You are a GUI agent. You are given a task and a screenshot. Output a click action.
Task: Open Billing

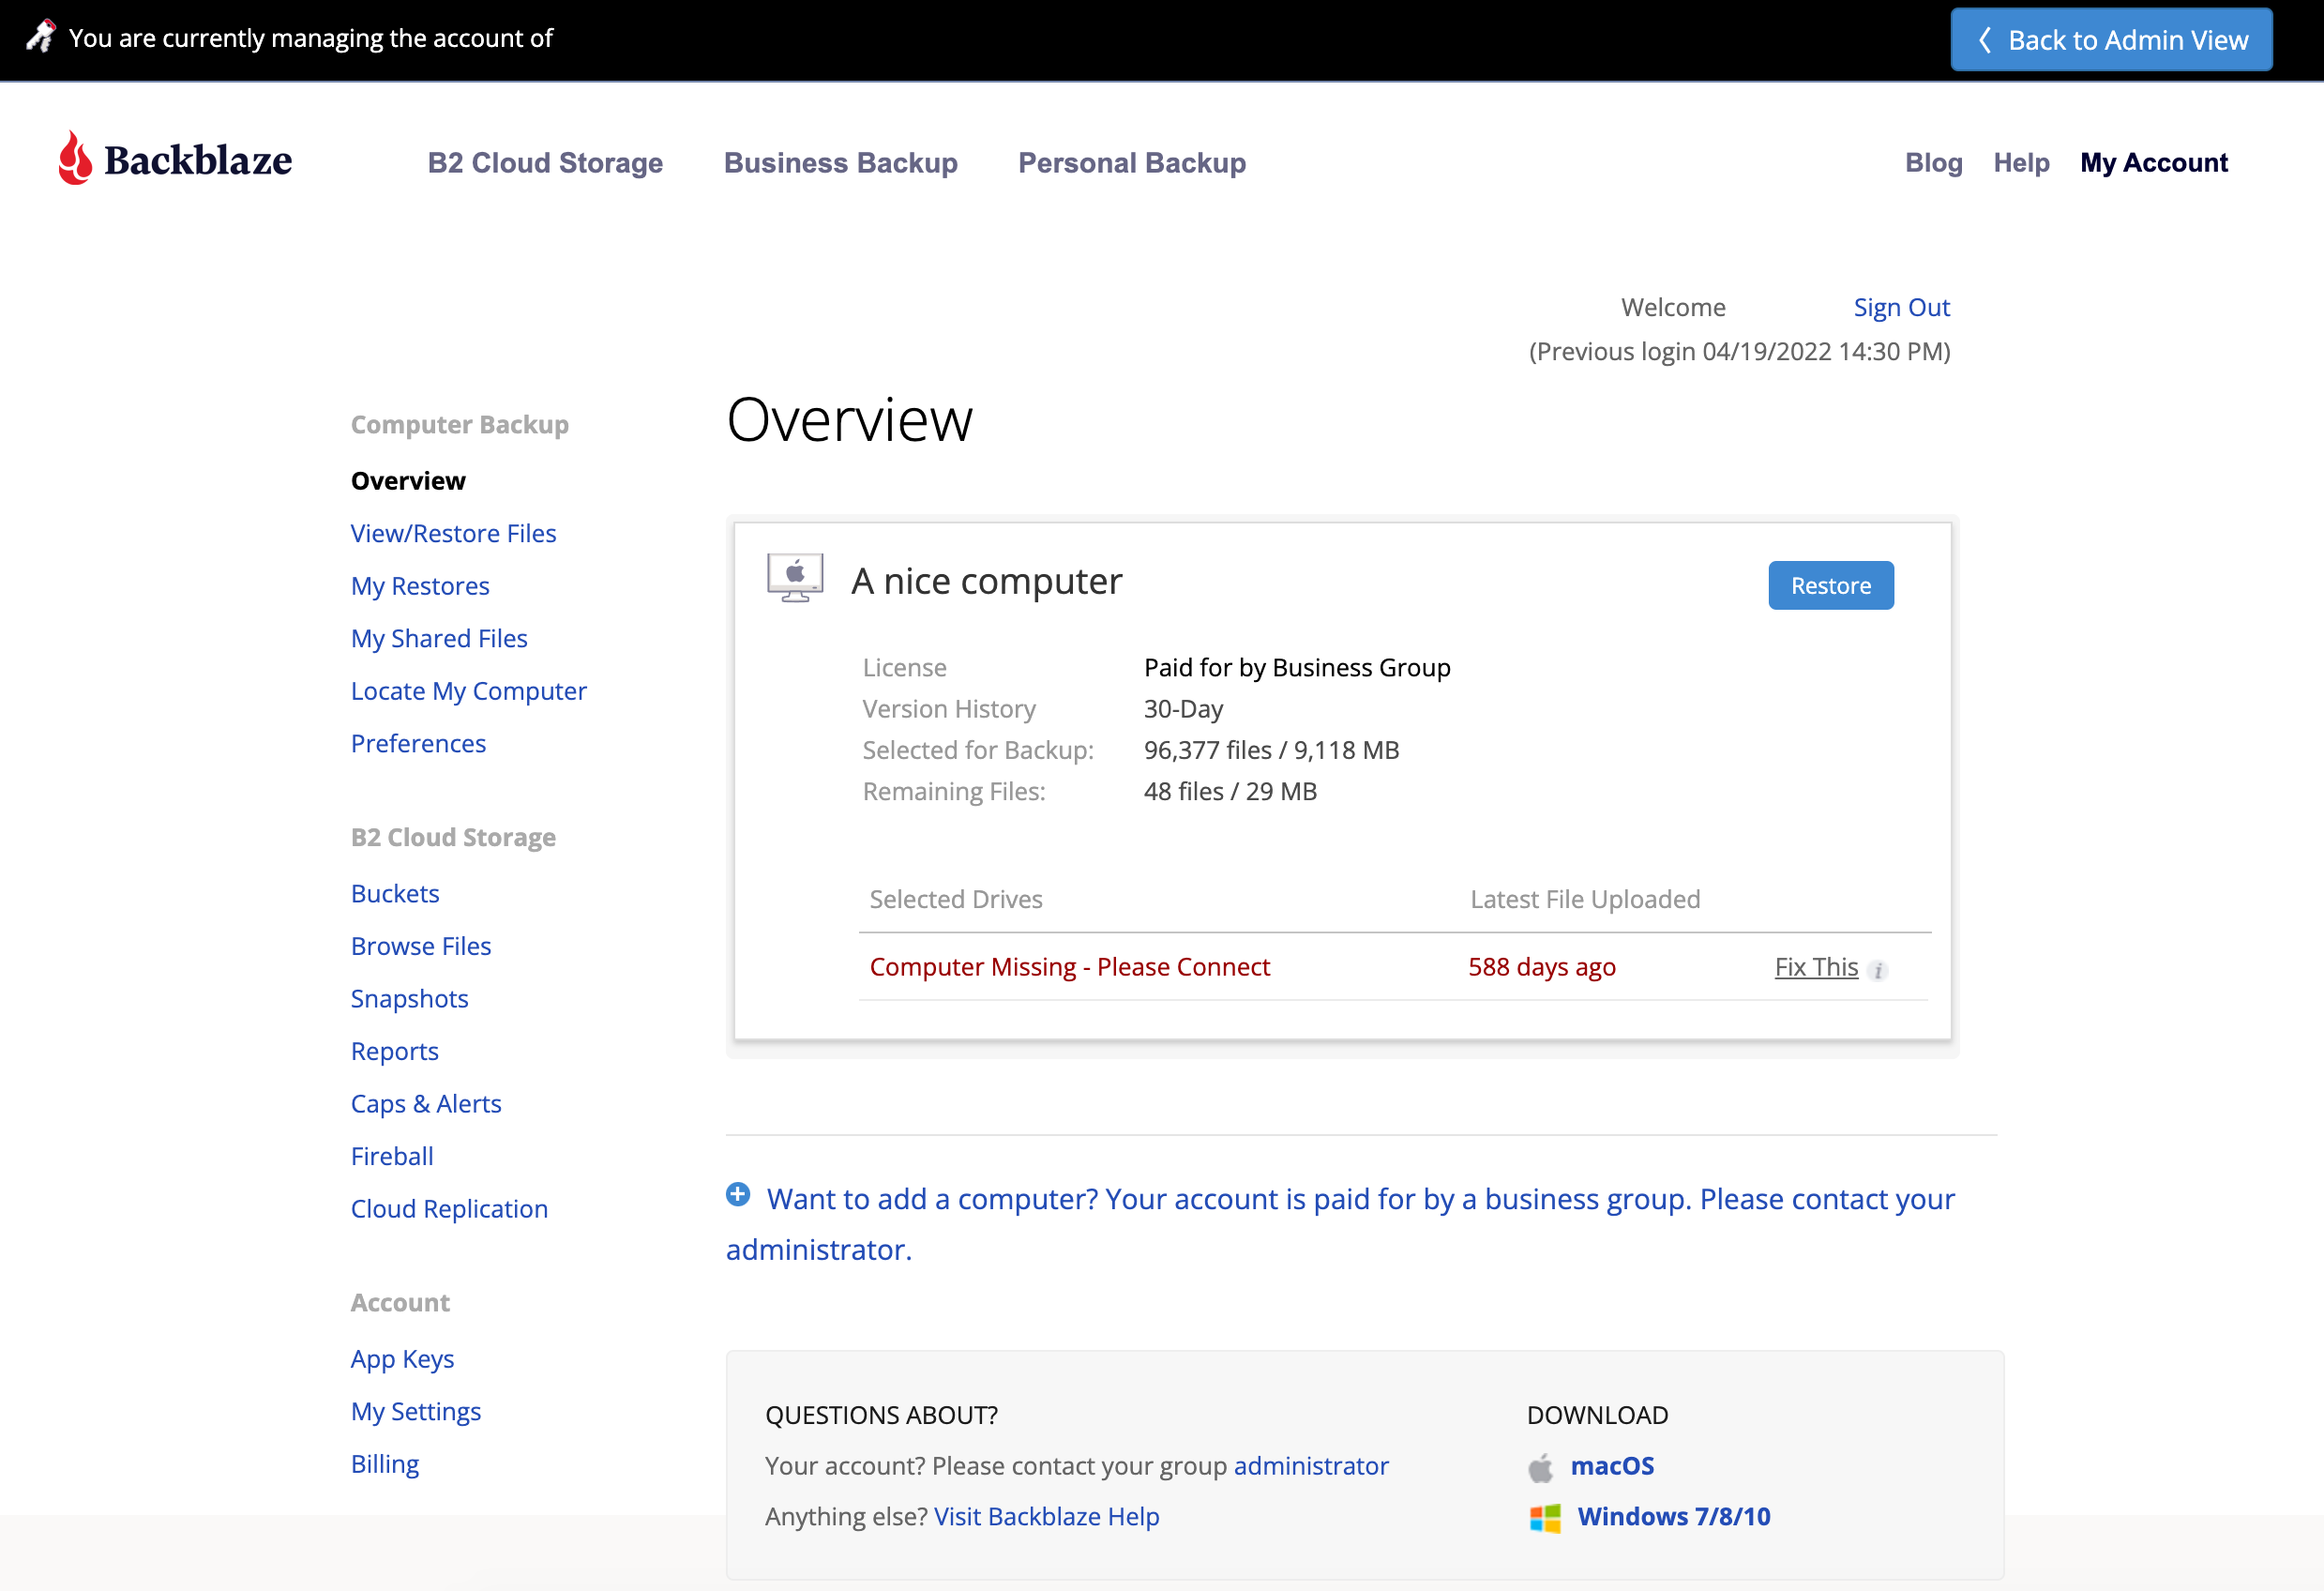pyautogui.click(x=385, y=1463)
